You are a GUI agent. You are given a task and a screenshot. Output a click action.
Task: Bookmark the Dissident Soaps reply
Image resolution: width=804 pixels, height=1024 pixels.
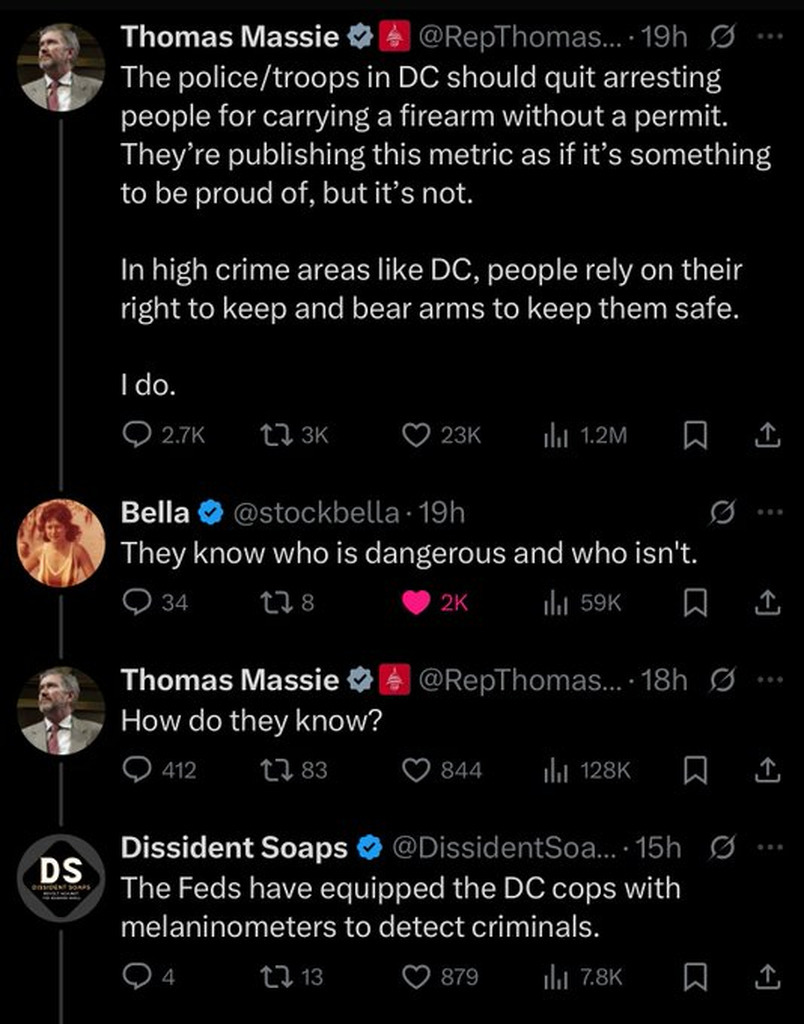695,976
